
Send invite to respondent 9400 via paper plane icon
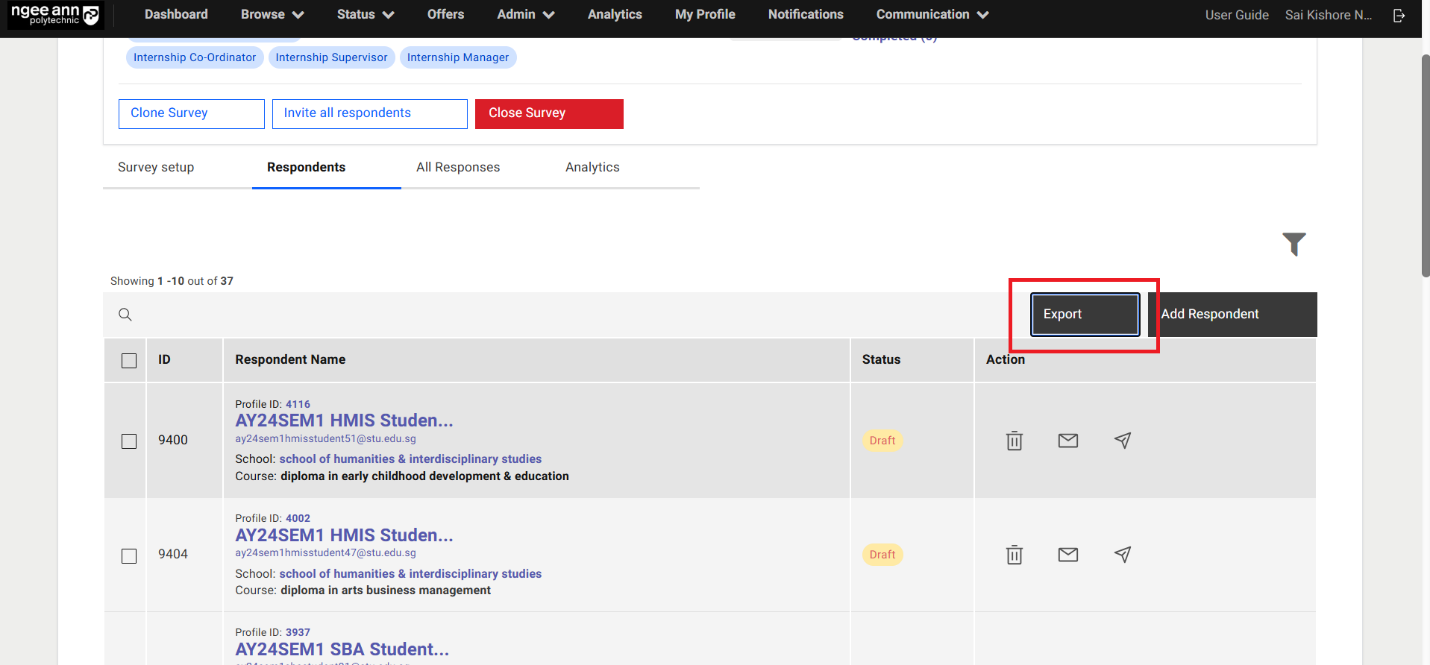click(1122, 440)
